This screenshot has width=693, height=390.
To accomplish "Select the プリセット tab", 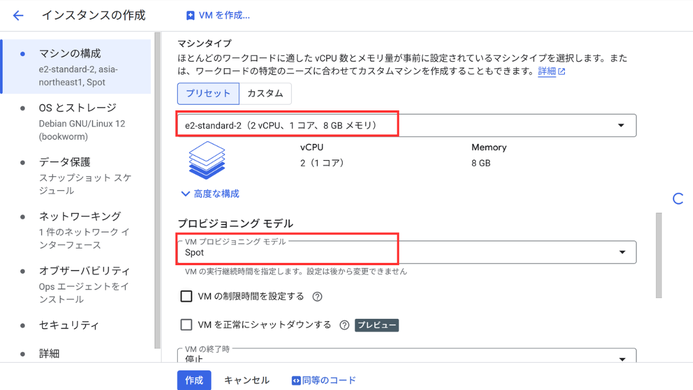I will [x=208, y=93].
